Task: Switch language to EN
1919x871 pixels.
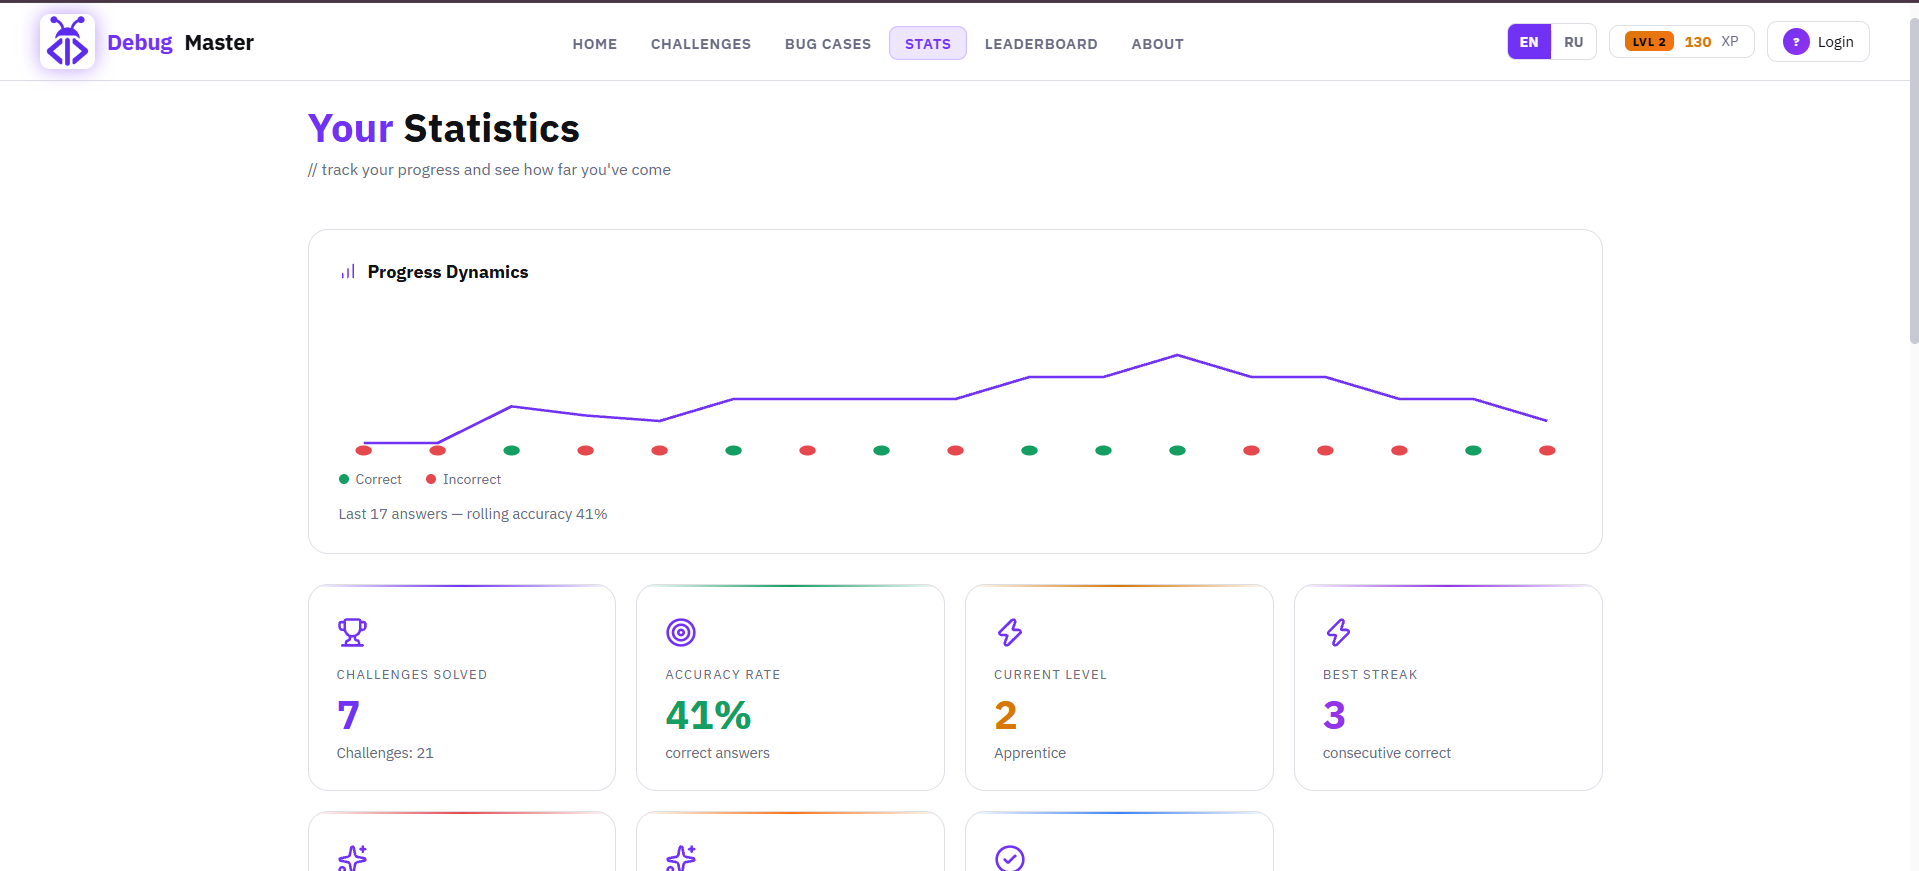Action: (1529, 42)
